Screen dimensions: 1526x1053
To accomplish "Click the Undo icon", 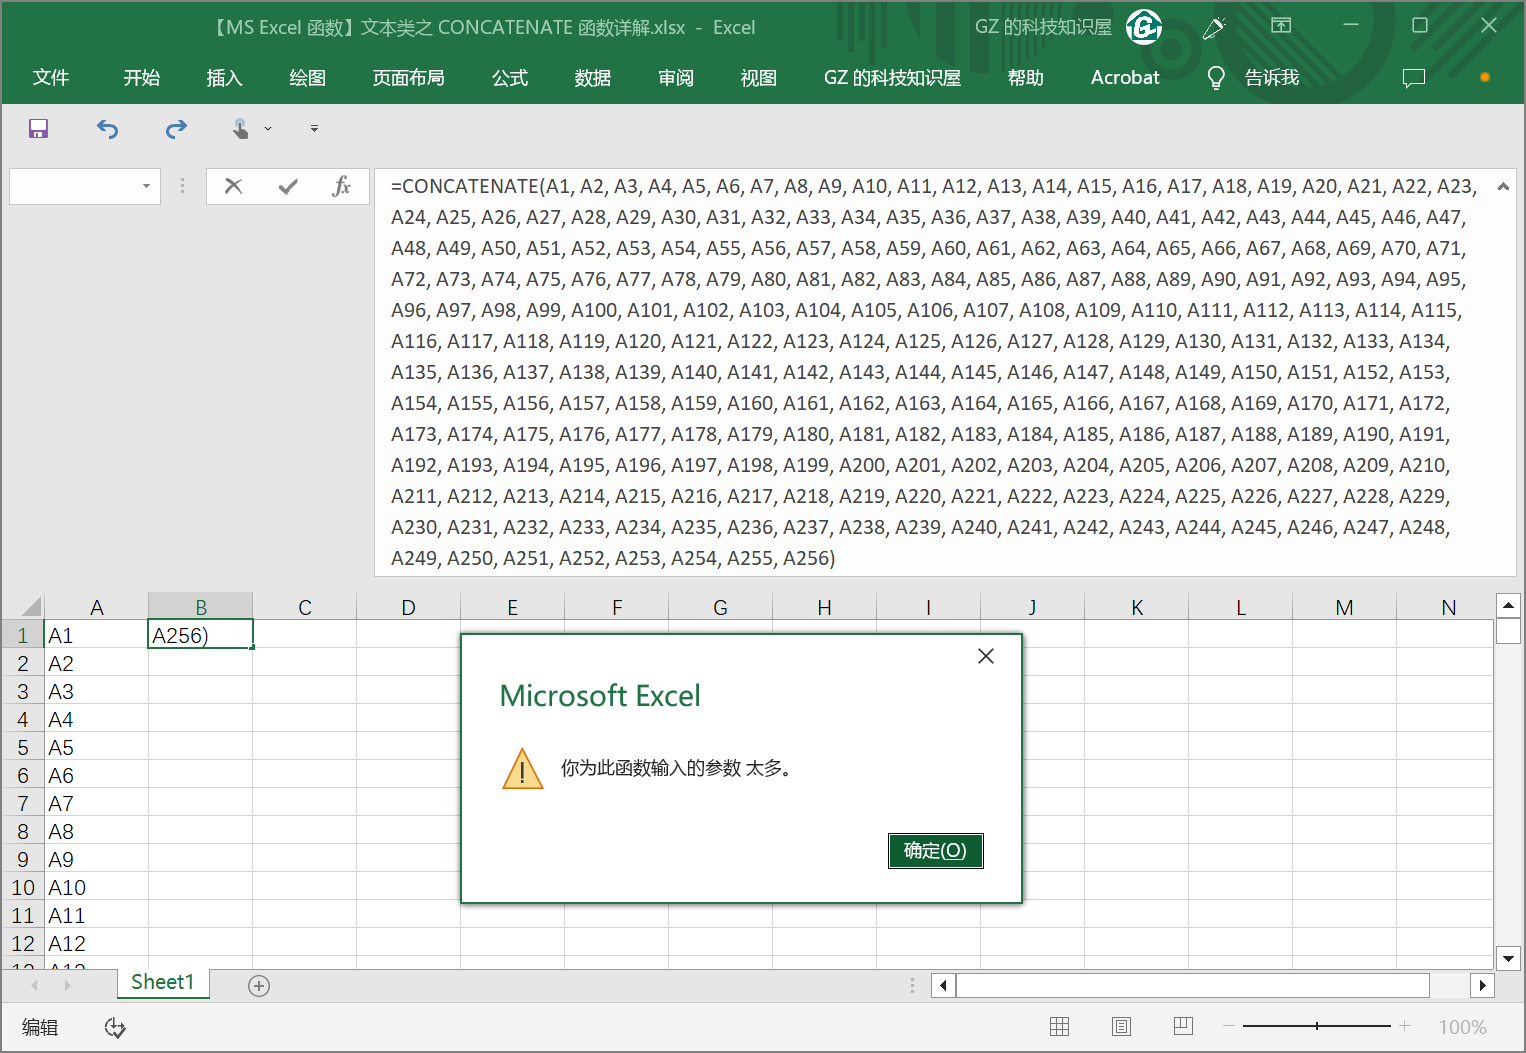I will coord(107,129).
